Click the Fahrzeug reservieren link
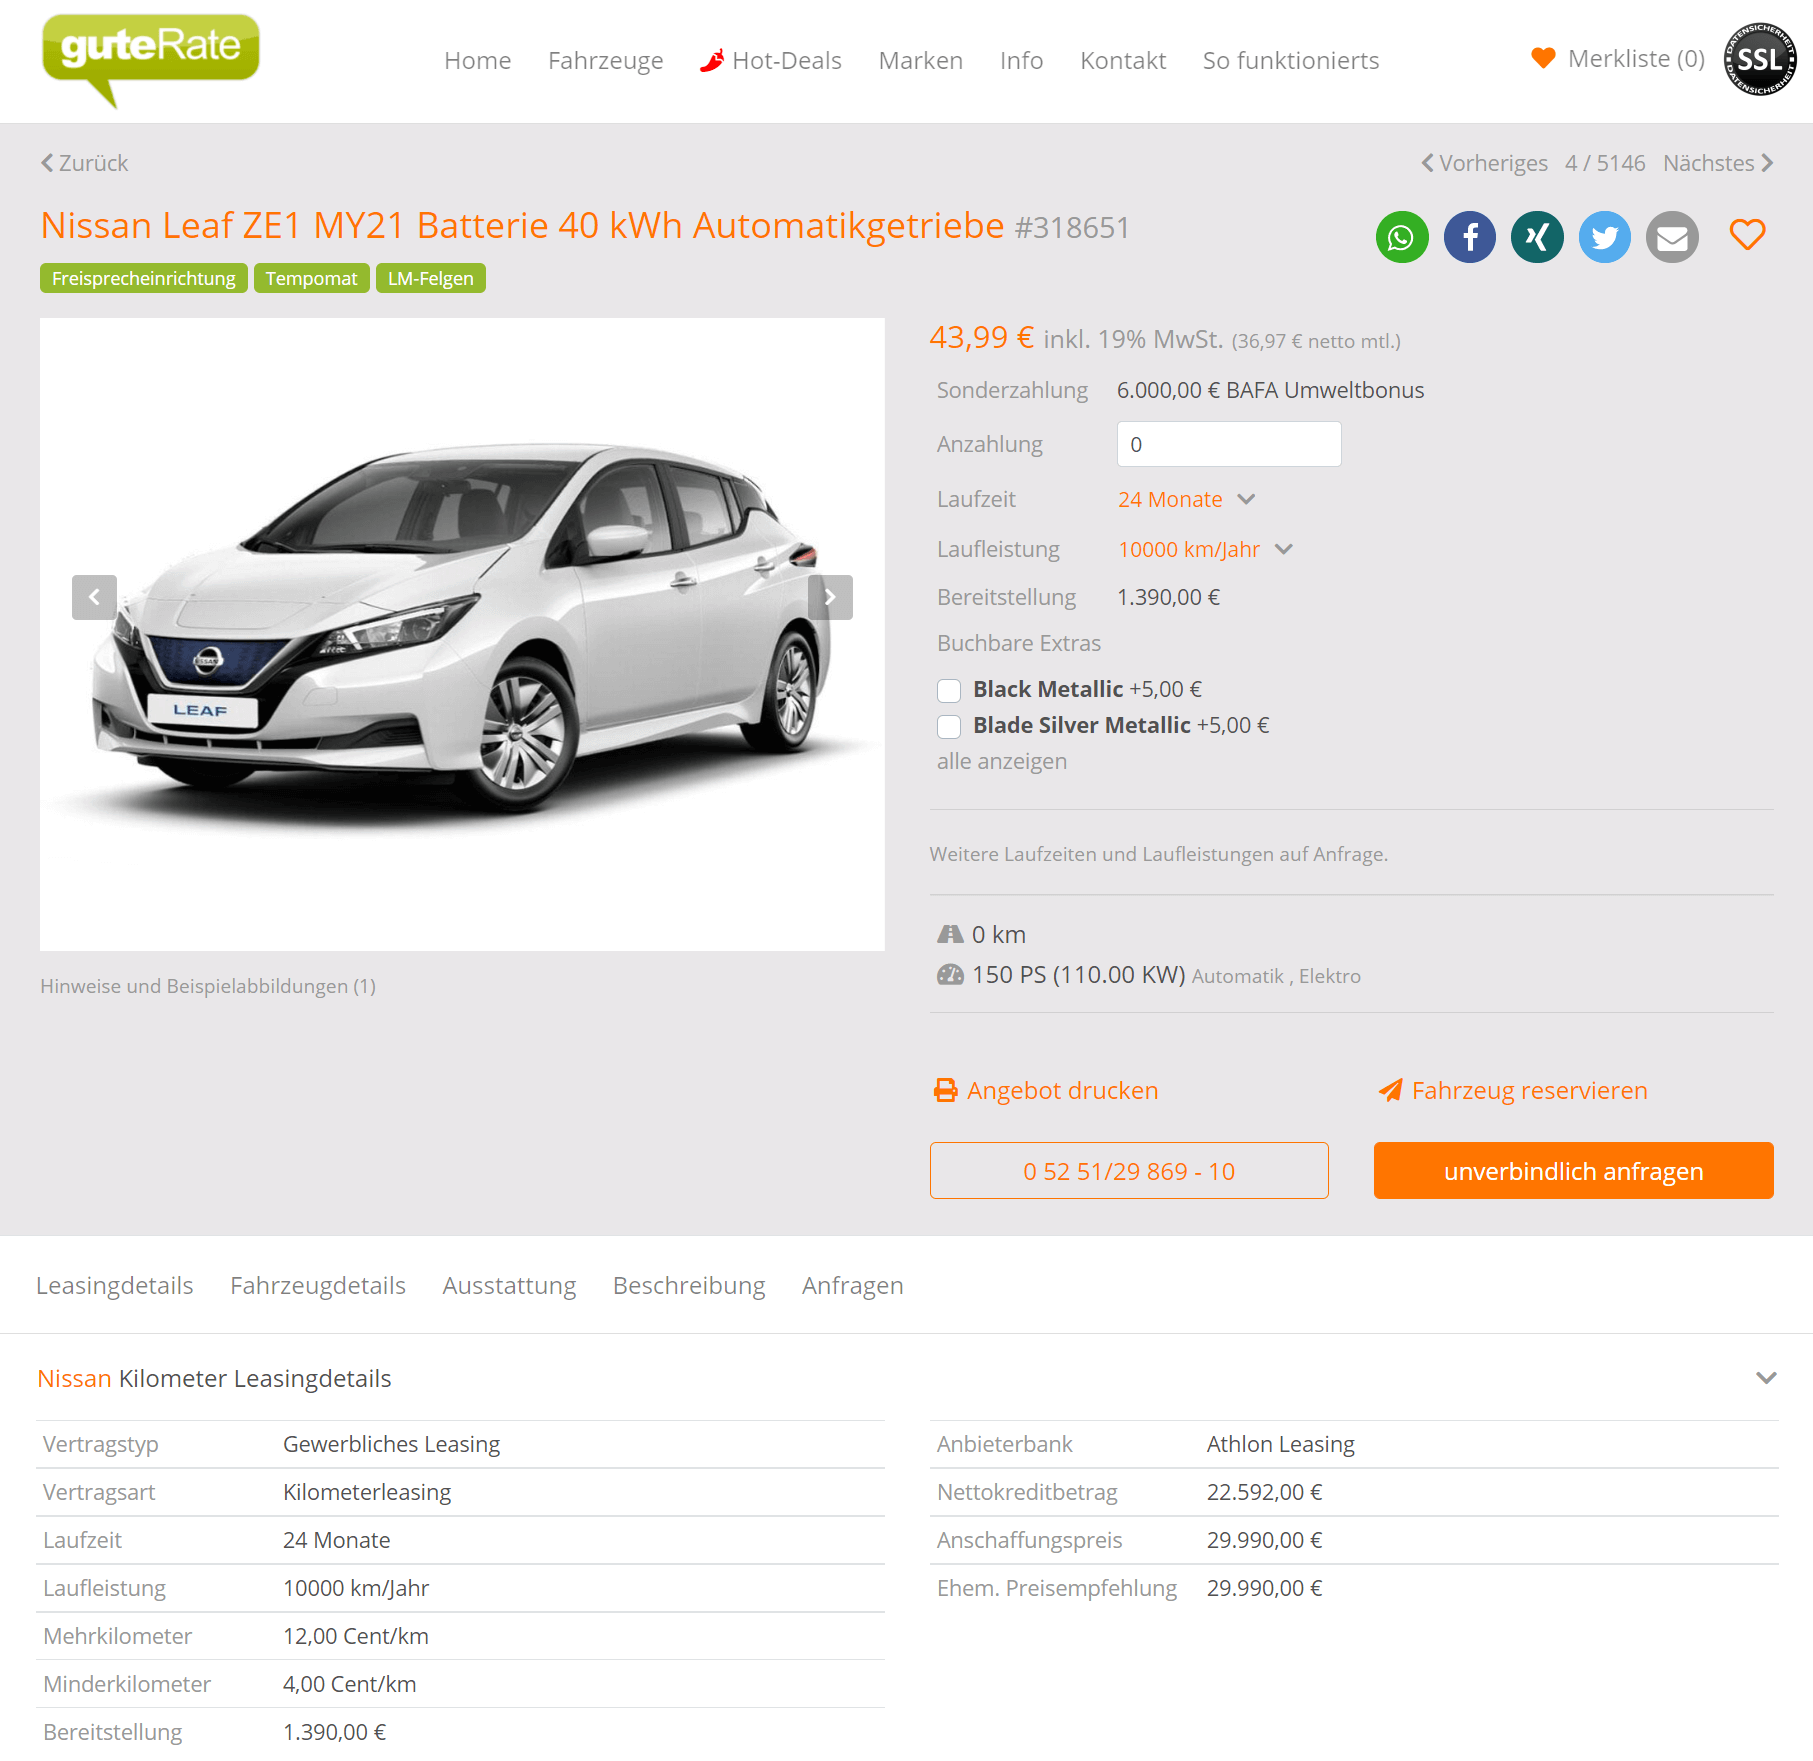The width and height of the screenshot is (1813, 1761). click(1529, 1090)
